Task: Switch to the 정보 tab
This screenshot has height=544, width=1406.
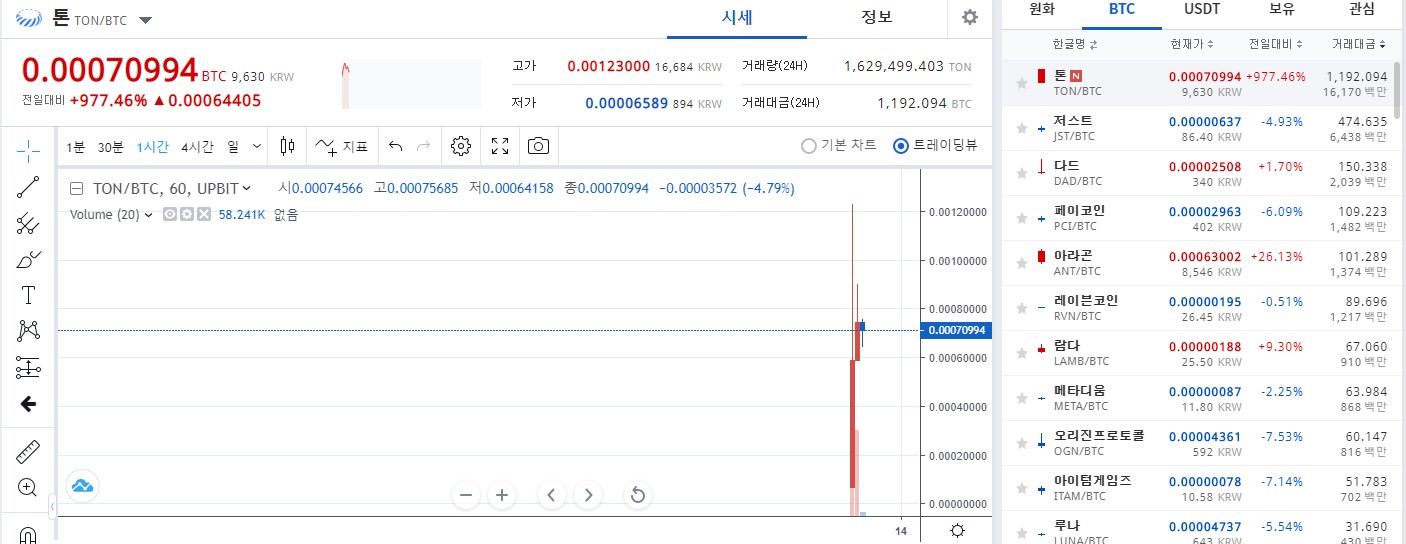Action: tap(877, 18)
